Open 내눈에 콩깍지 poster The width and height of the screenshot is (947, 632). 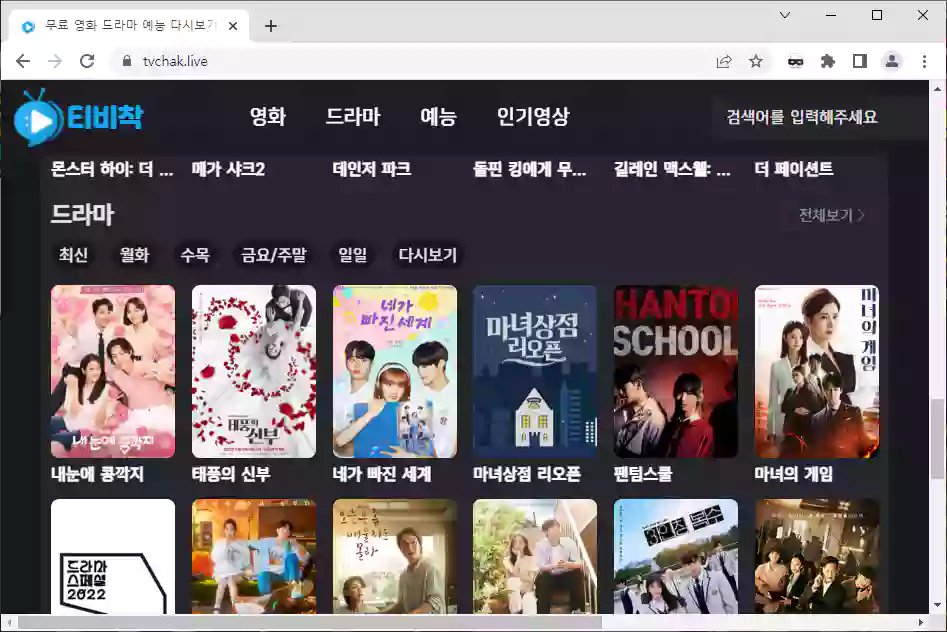coord(113,372)
